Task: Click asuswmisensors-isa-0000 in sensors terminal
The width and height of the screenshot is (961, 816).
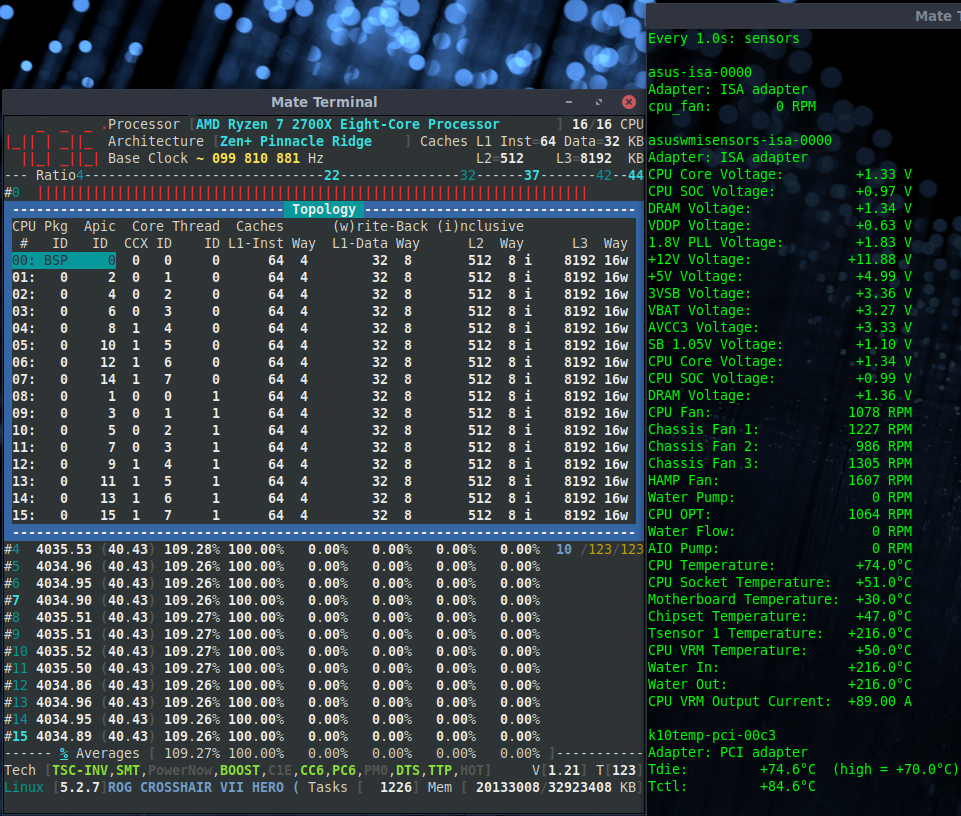Action: click(740, 140)
